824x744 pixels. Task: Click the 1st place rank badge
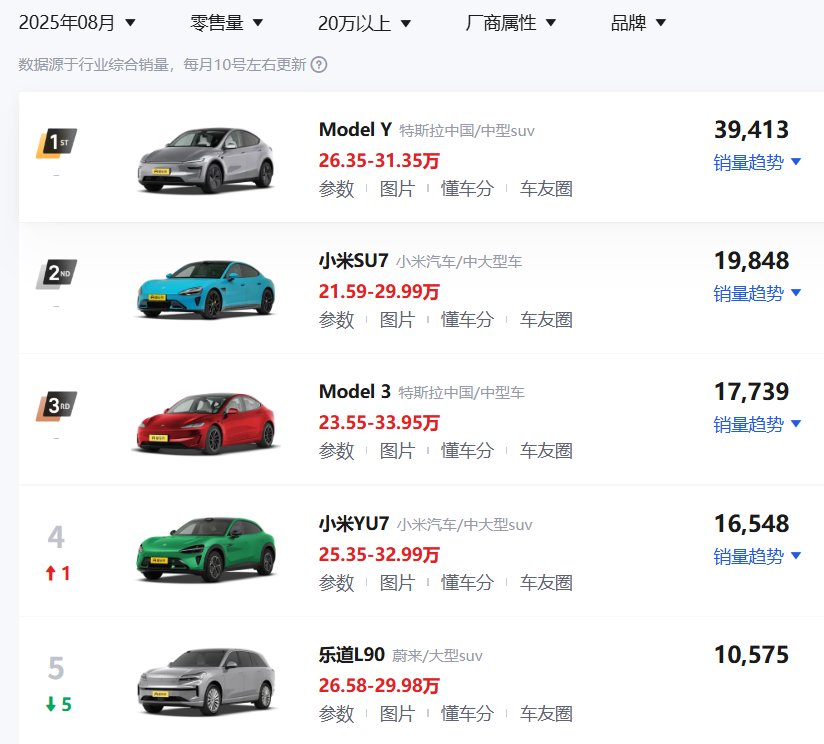[56, 143]
